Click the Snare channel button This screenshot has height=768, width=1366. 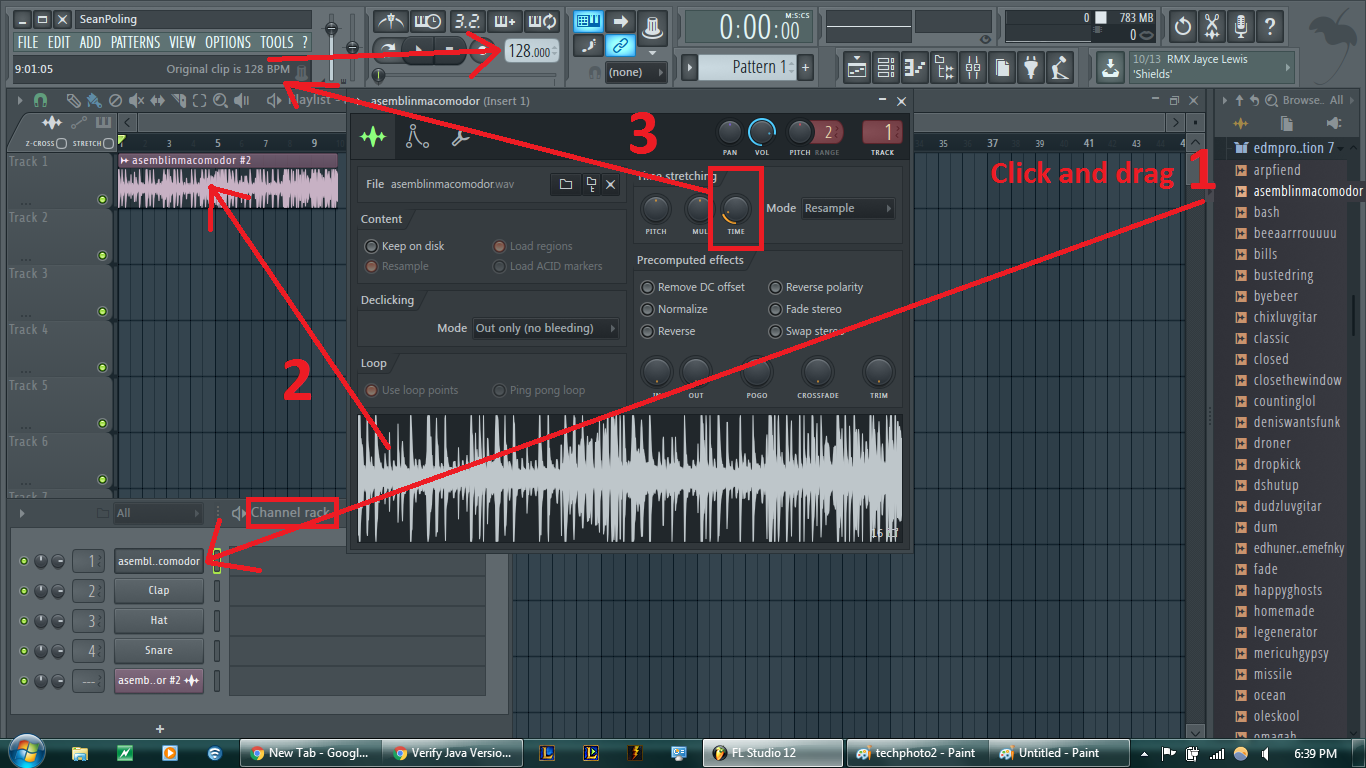159,651
